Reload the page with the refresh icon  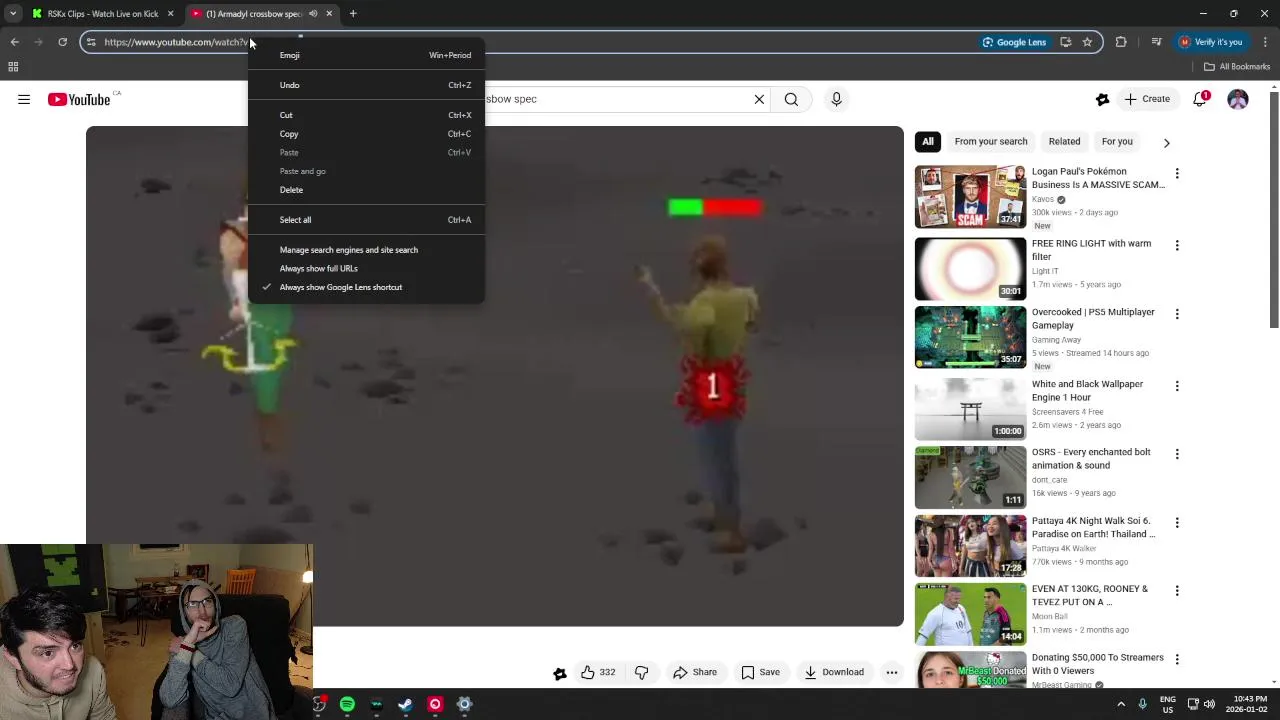click(x=62, y=42)
